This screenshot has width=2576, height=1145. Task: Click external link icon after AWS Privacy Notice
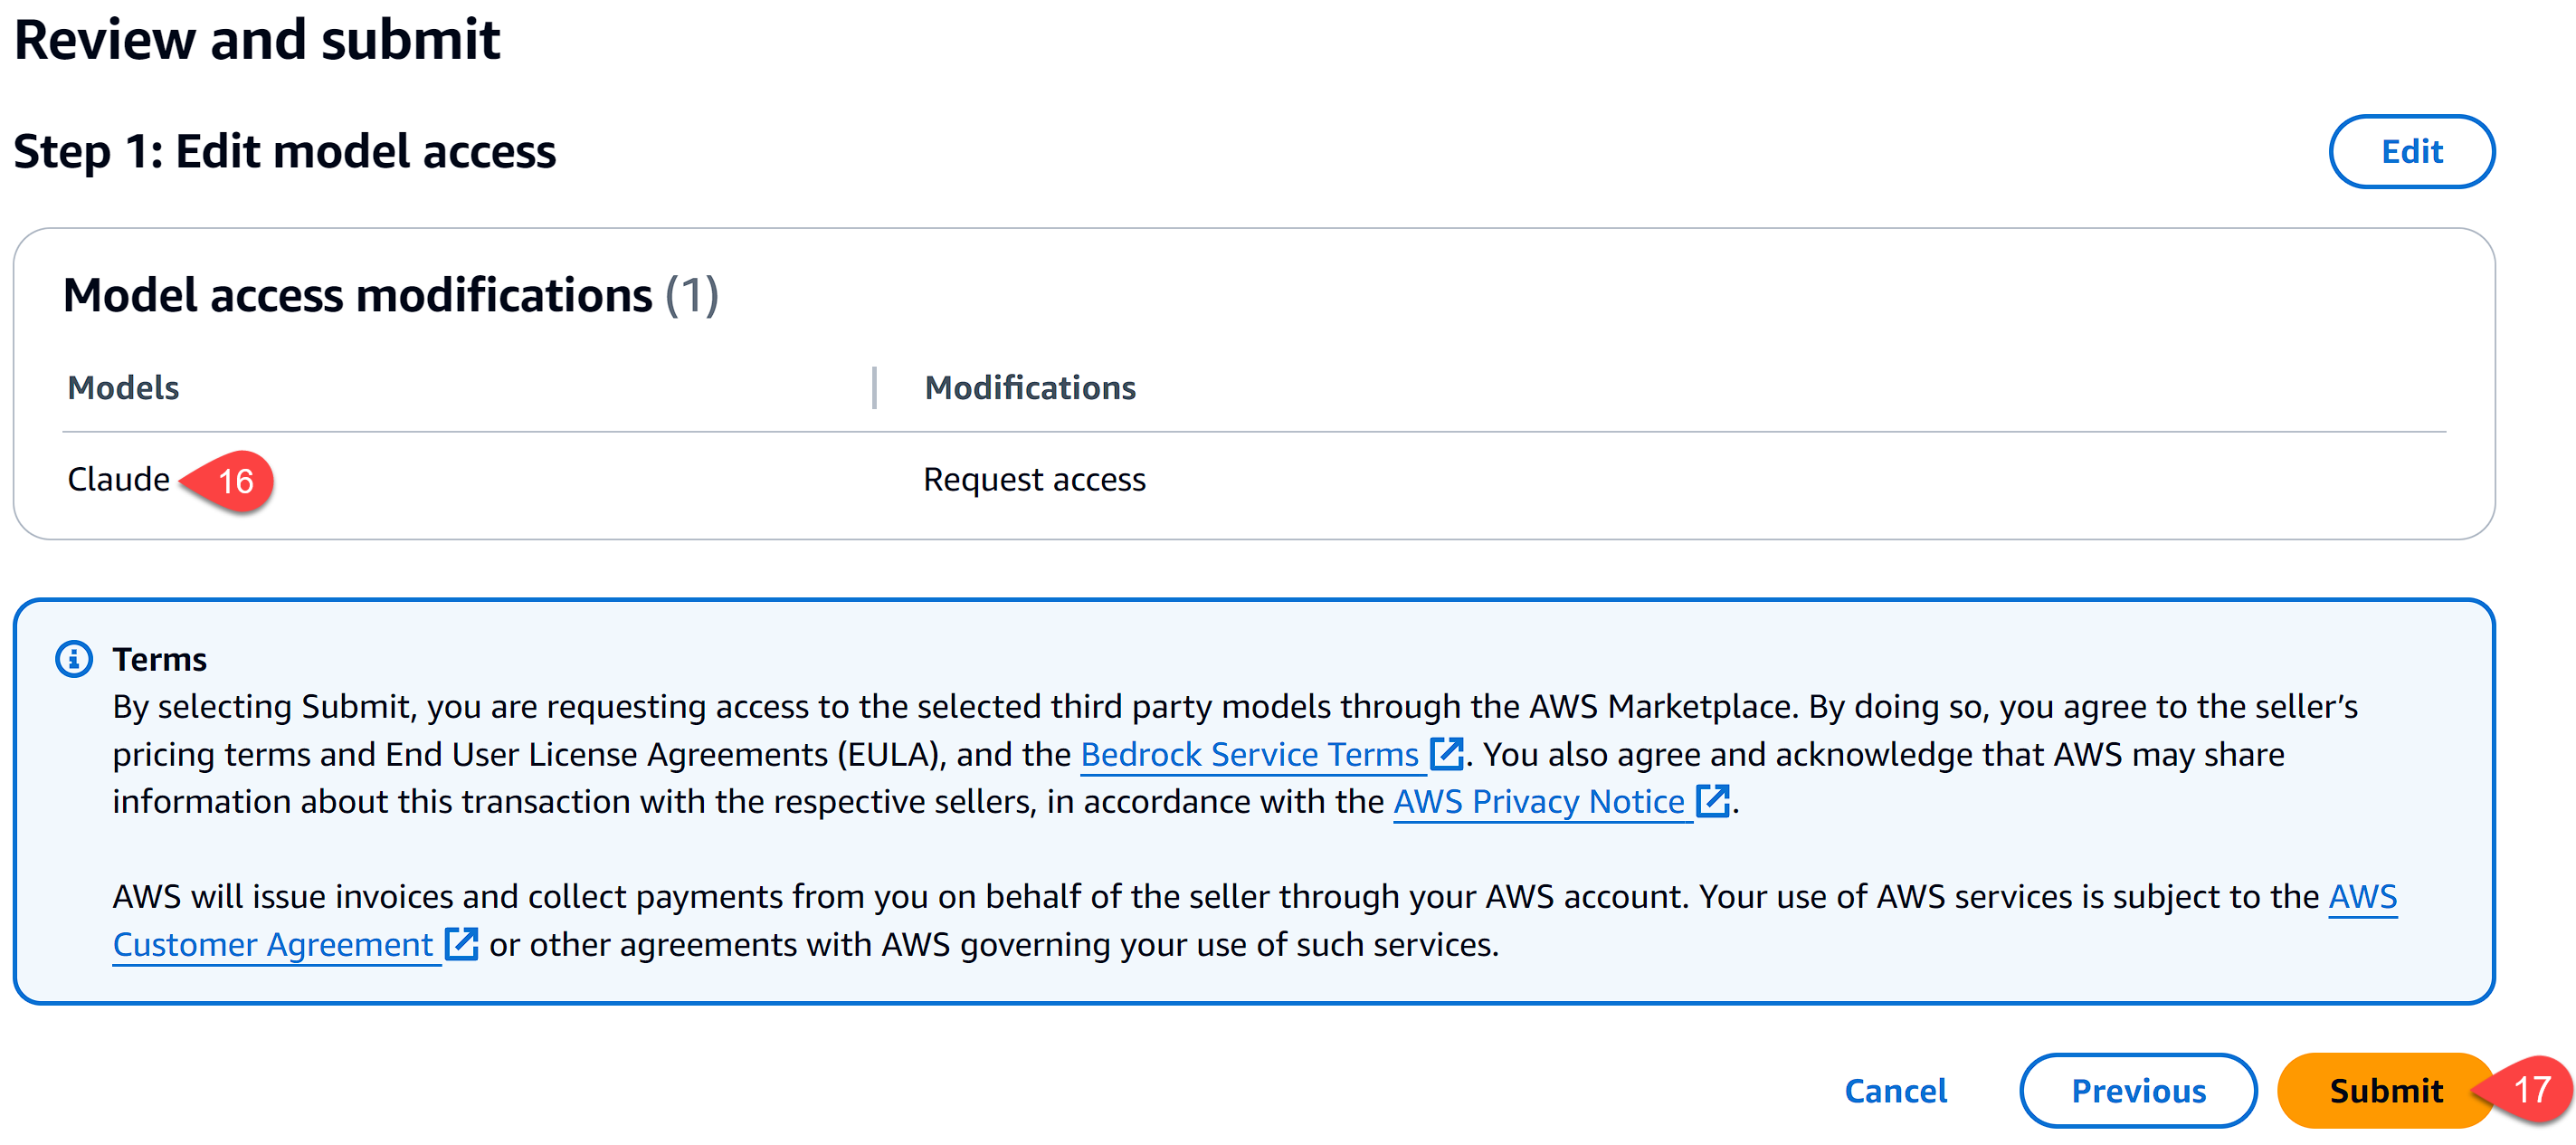[x=1712, y=801]
